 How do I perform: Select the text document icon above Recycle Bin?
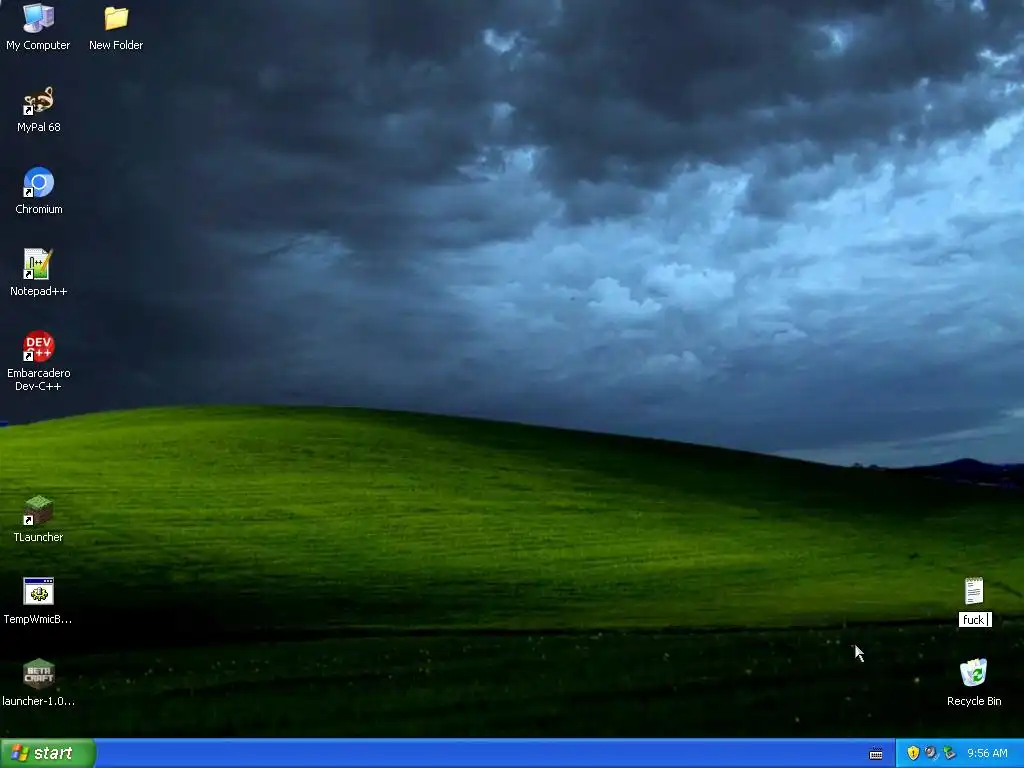click(x=974, y=591)
